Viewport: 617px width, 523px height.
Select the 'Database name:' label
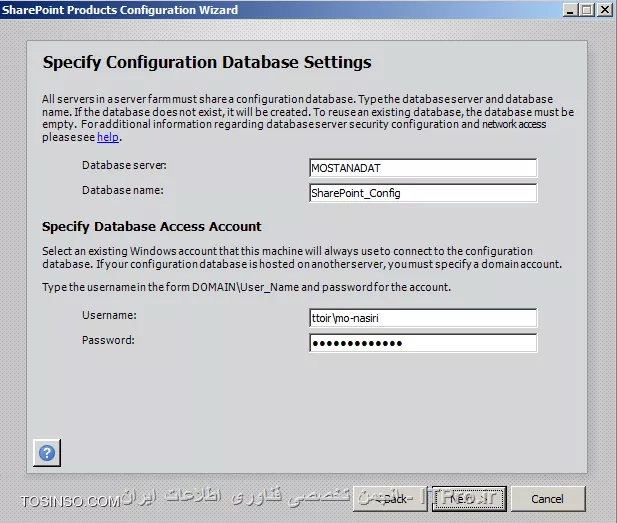tap(123, 190)
